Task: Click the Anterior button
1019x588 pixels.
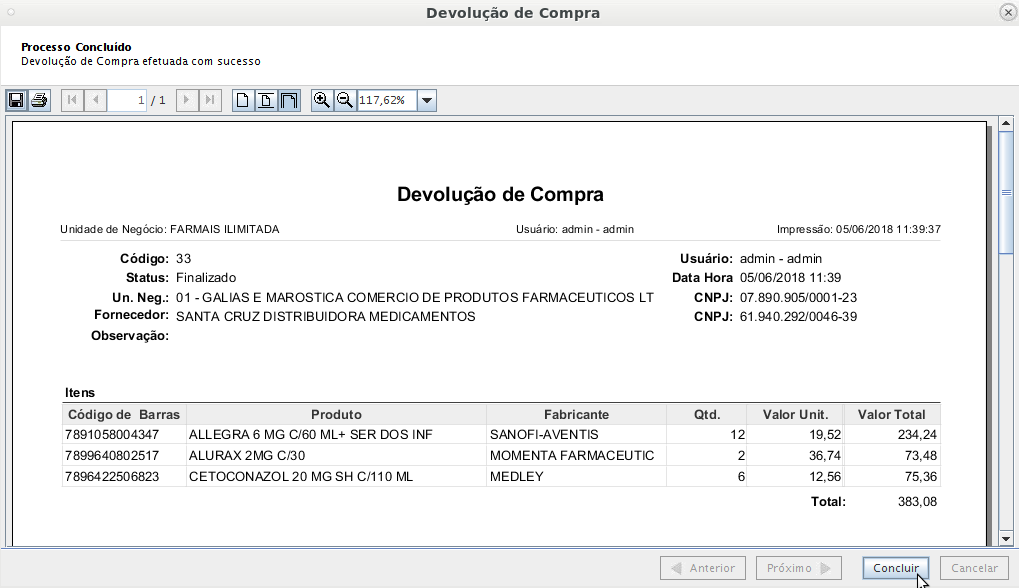Action: 703,568
